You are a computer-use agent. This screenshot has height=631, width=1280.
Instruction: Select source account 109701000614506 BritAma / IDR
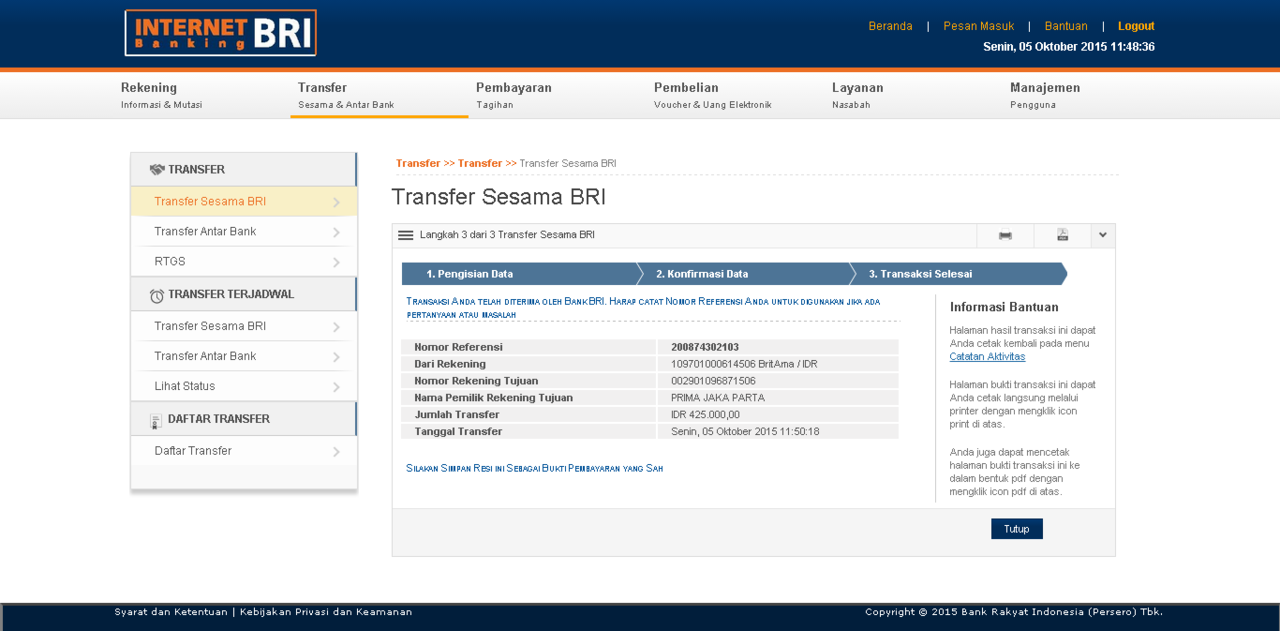[x=744, y=364]
